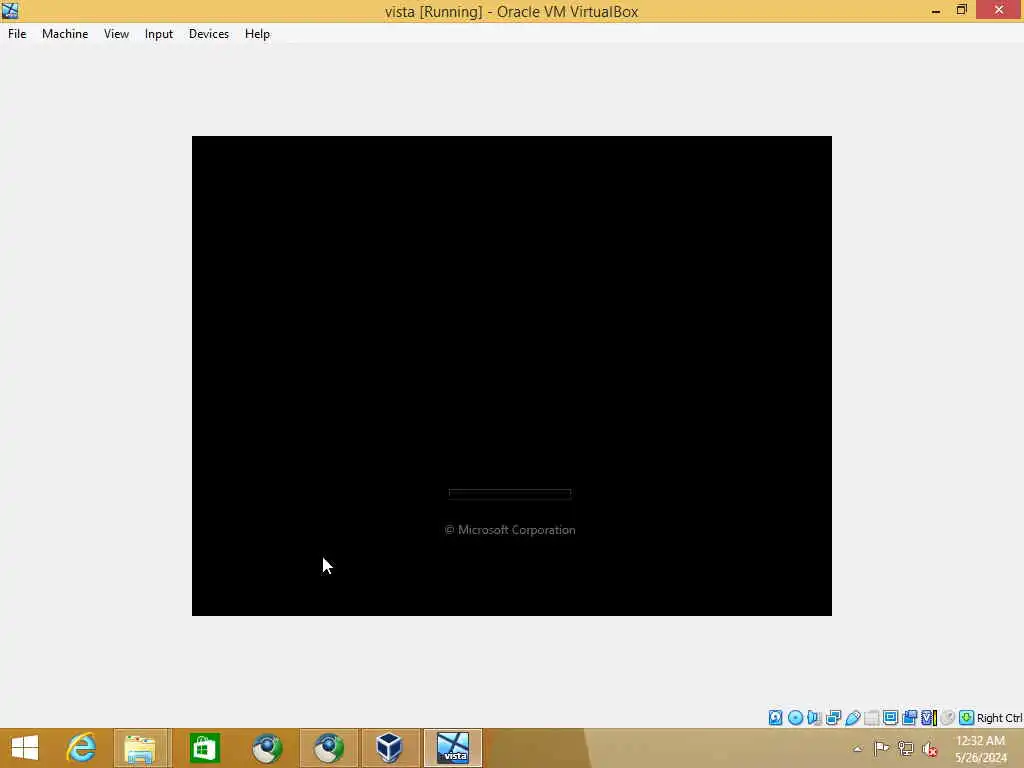Viewport: 1024px width, 768px height.
Task: Open the Action Center flag icon
Action: [881, 748]
